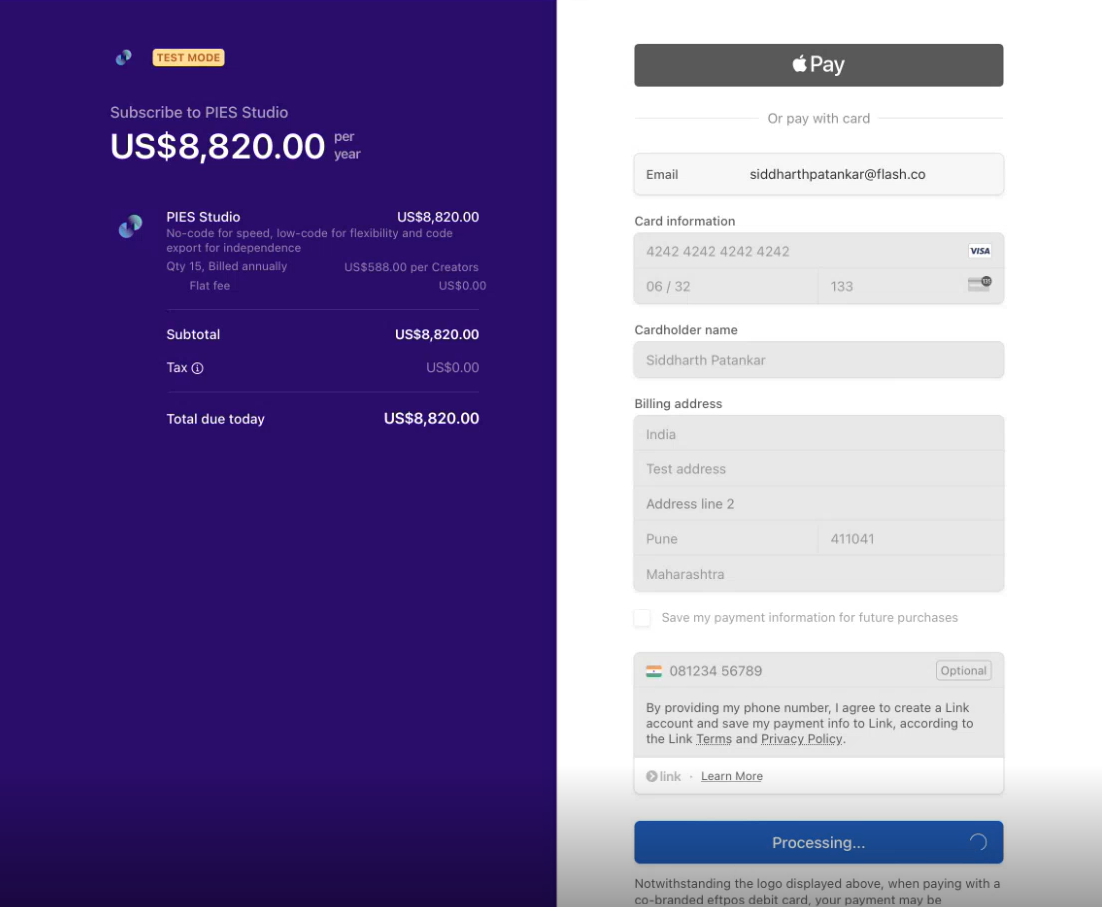The height and width of the screenshot is (907, 1102).
Task: Click the PIES Studio product icon
Action: pos(130,227)
